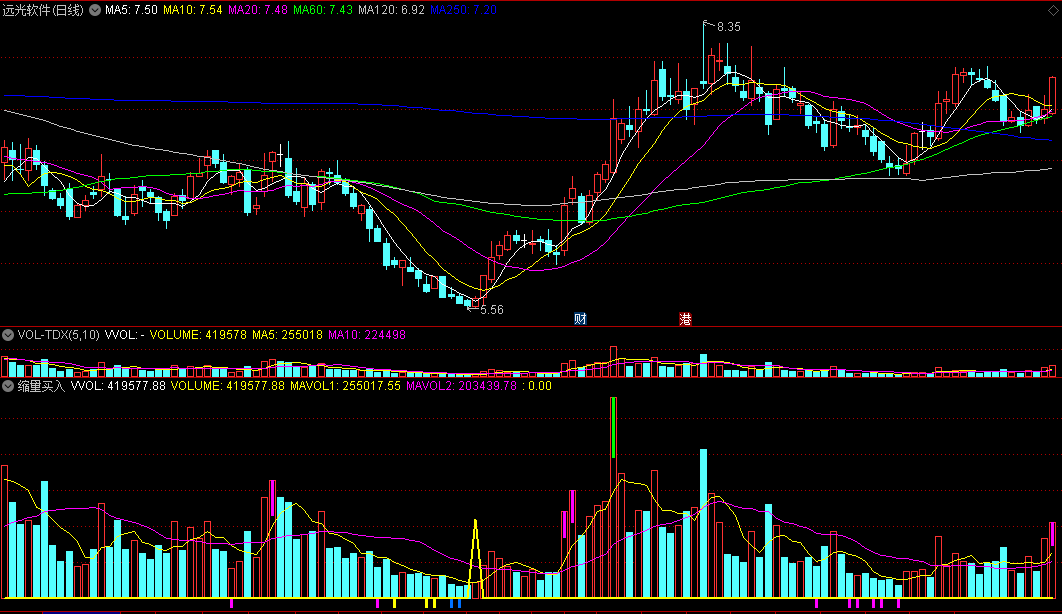Click the MA10: 224498 volume label

pos(367,334)
